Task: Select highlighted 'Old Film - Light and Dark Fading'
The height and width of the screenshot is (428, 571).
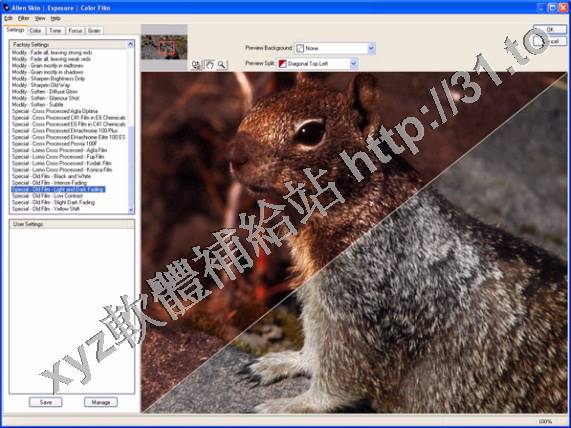Action: (58, 189)
